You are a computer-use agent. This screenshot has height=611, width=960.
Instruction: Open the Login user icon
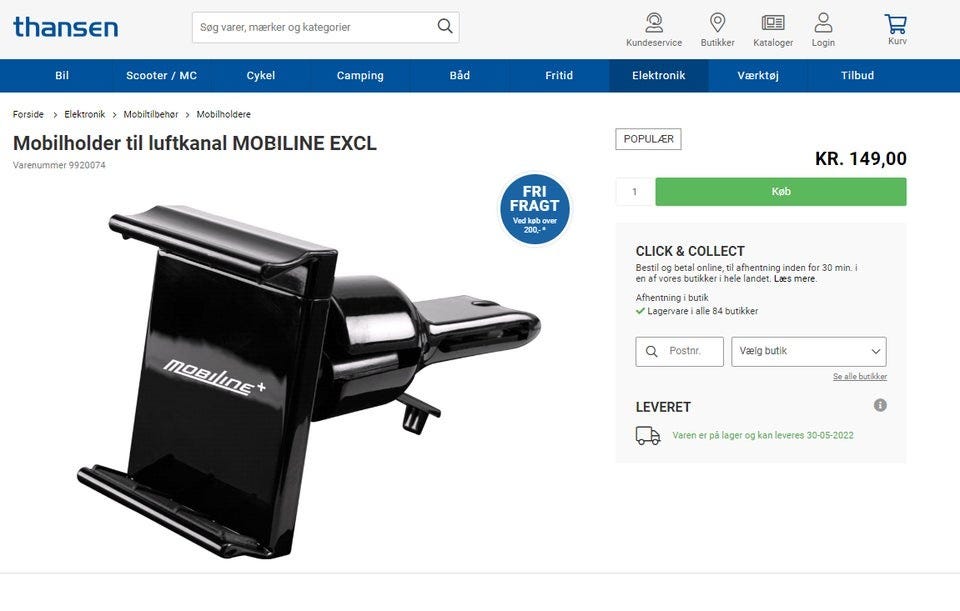click(823, 23)
